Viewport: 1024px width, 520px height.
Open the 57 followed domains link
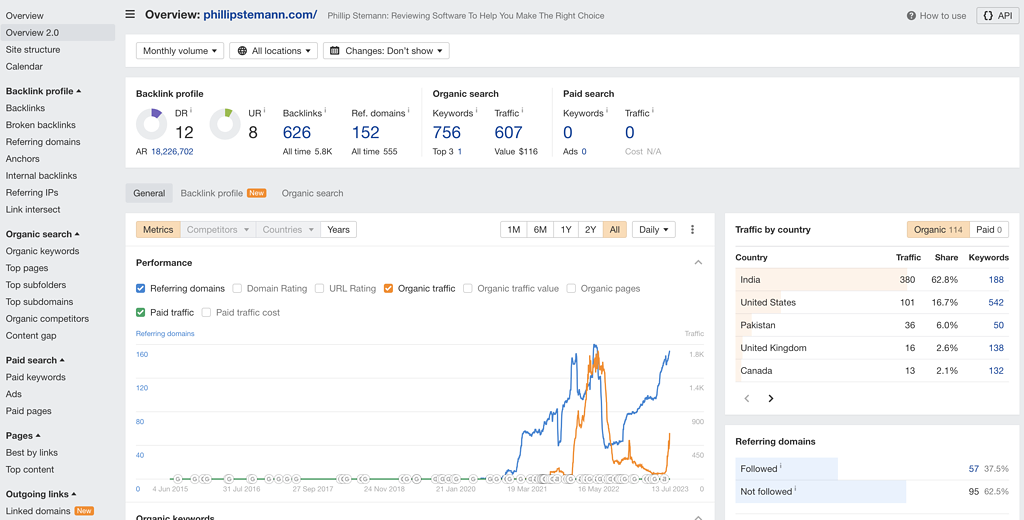(x=974, y=468)
